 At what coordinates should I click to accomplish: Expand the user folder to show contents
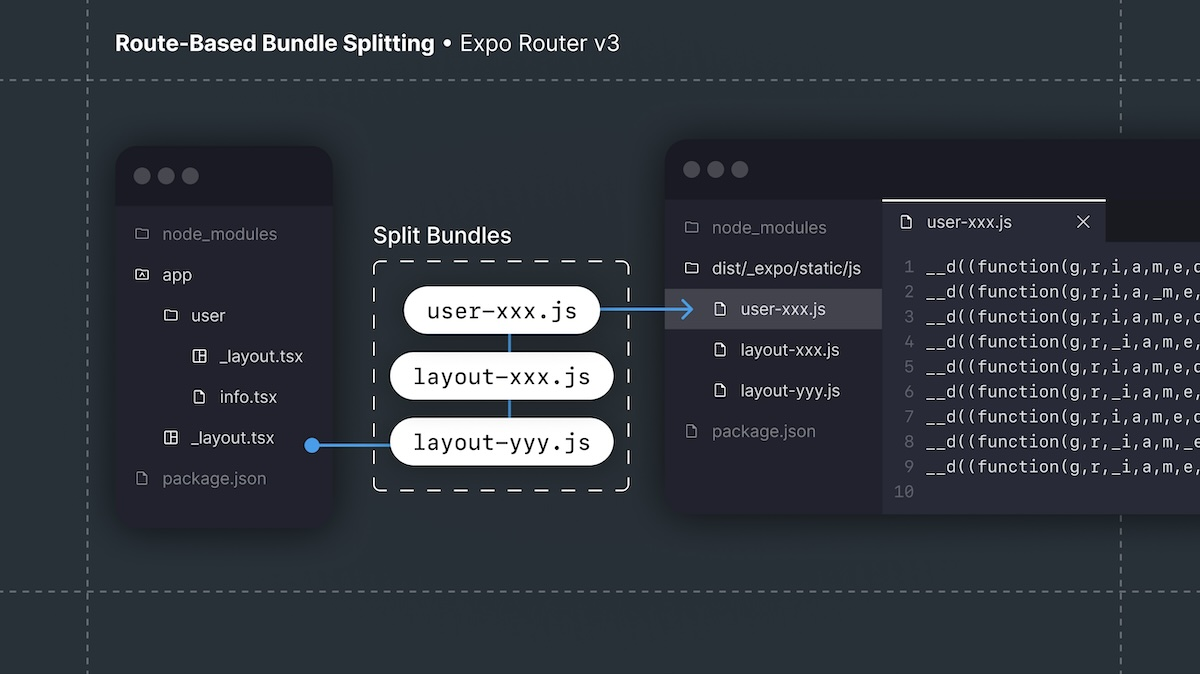pos(207,315)
